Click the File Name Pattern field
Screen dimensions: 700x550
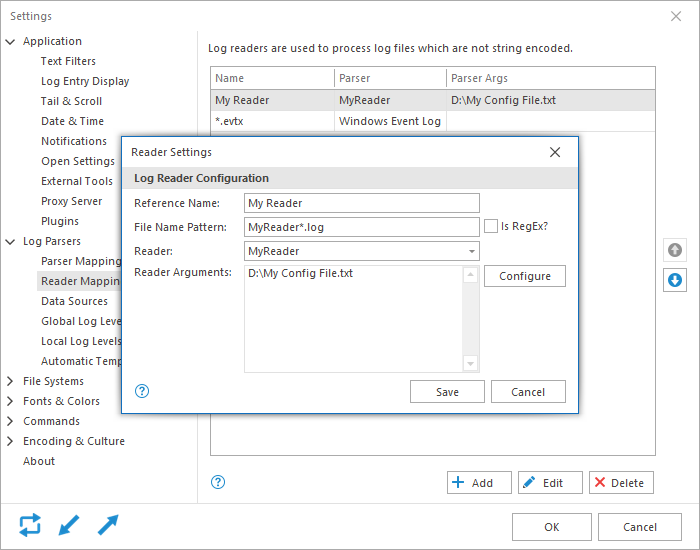click(361, 227)
